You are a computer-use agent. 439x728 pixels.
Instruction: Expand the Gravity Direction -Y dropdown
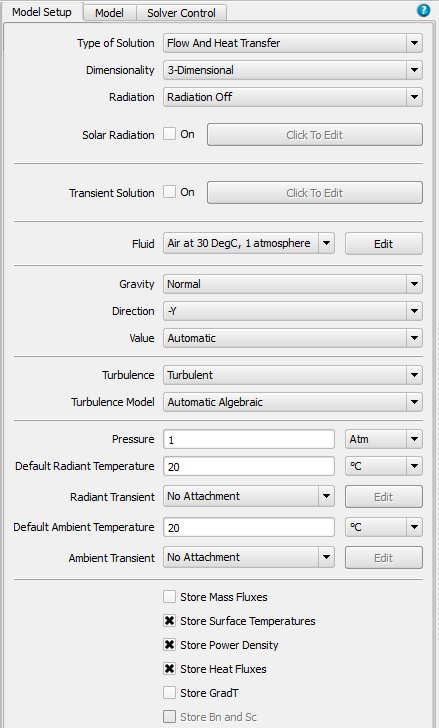coord(293,311)
